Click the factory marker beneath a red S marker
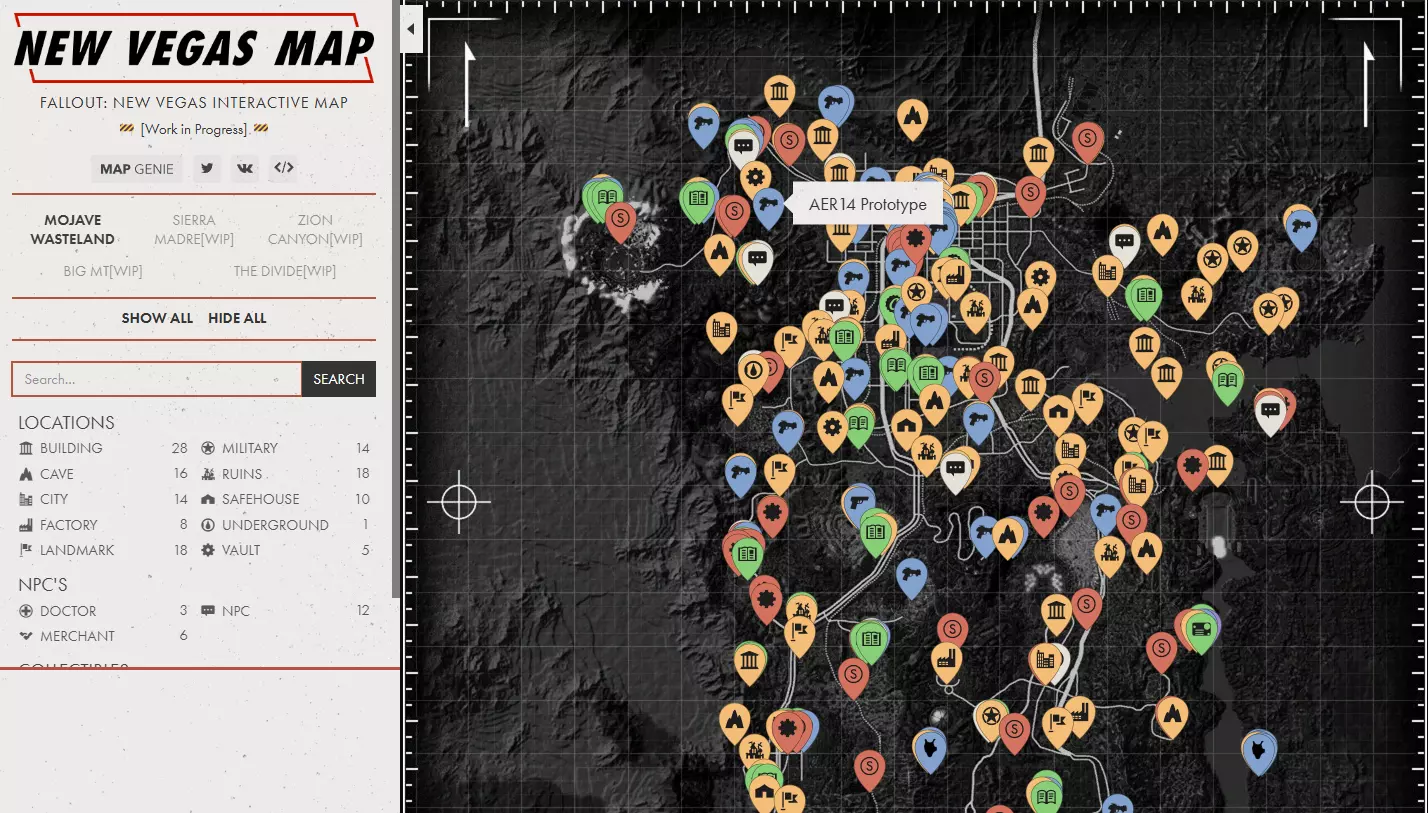This screenshot has height=813, width=1428. 947,660
